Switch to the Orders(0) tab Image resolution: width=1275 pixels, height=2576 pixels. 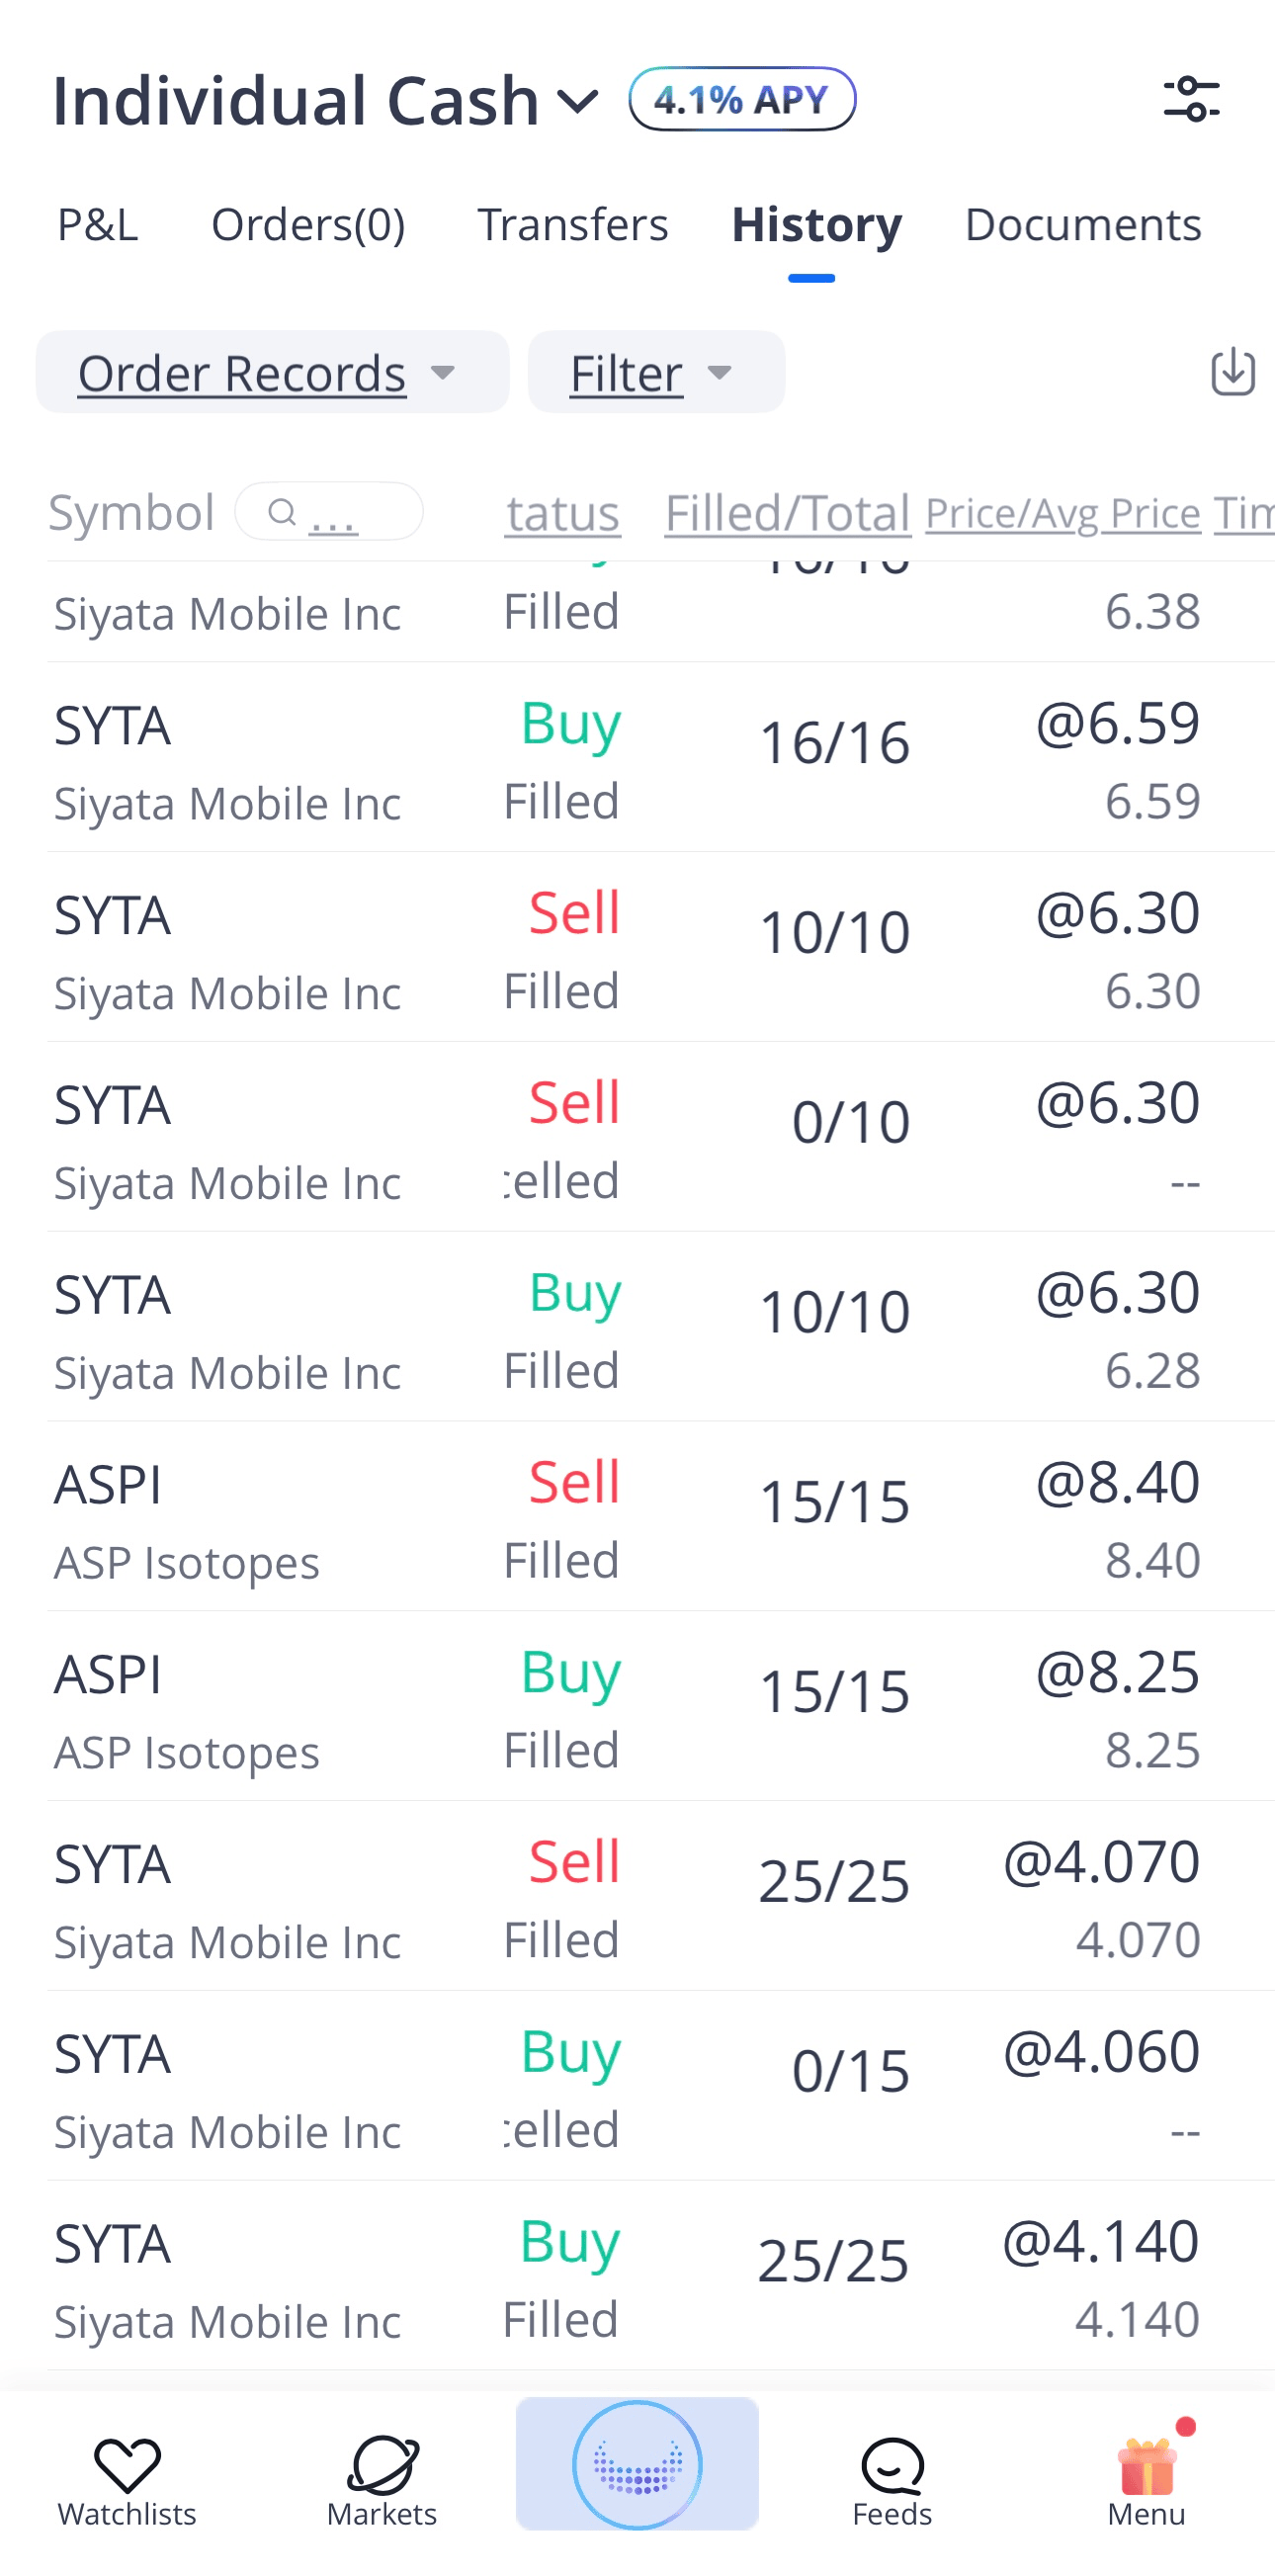308,224
